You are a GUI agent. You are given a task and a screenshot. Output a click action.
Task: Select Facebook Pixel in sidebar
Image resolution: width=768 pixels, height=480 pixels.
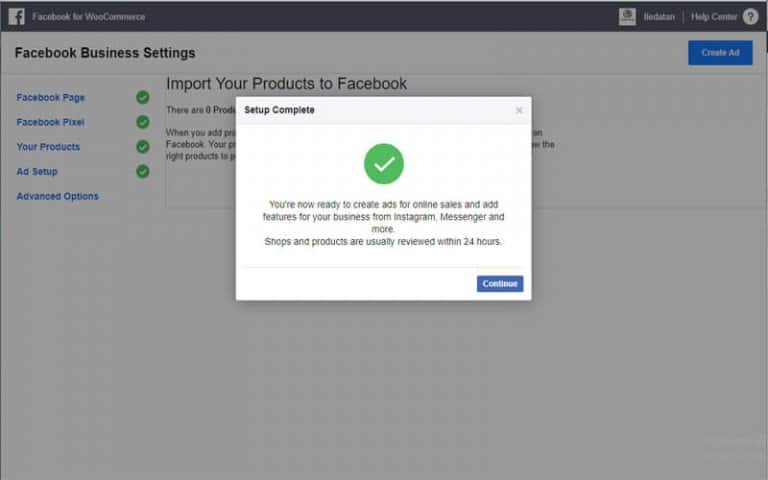pos(50,122)
